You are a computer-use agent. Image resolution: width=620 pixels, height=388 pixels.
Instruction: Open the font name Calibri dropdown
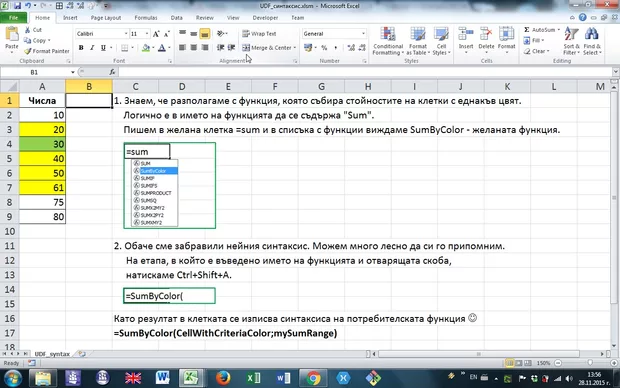click(x=126, y=34)
